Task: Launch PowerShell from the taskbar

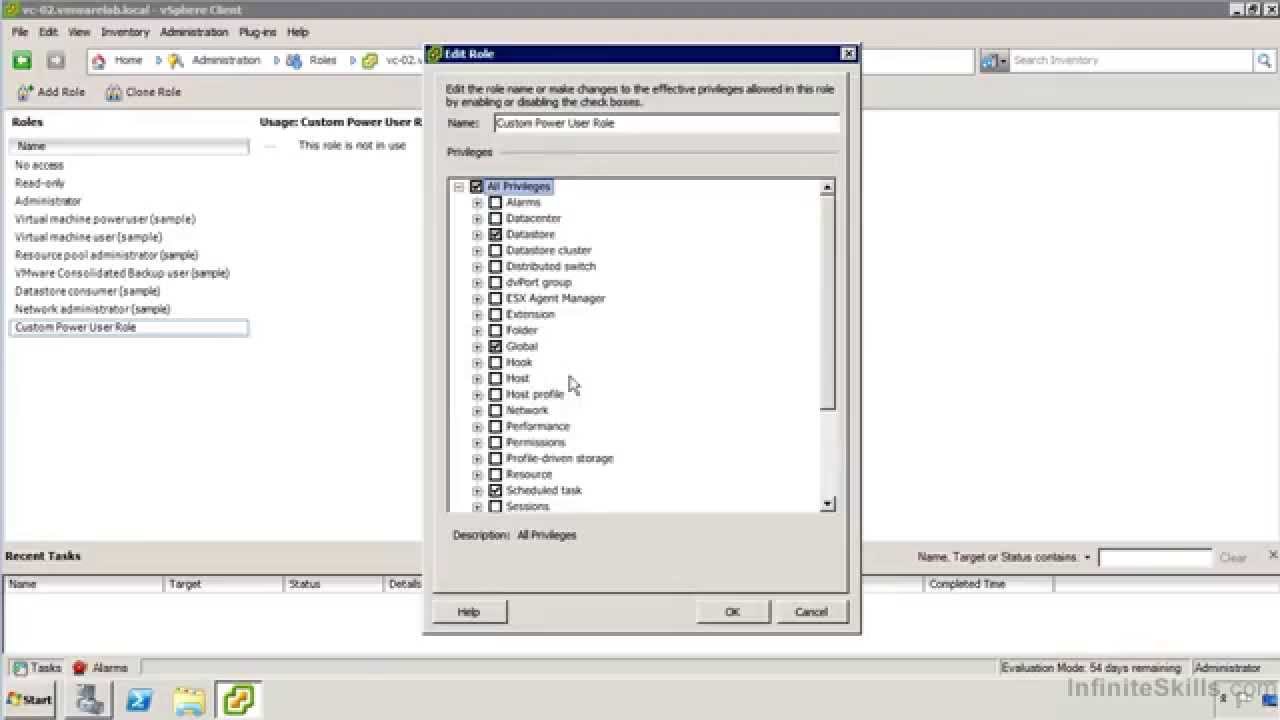Action: pyautogui.click(x=139, y=699)
